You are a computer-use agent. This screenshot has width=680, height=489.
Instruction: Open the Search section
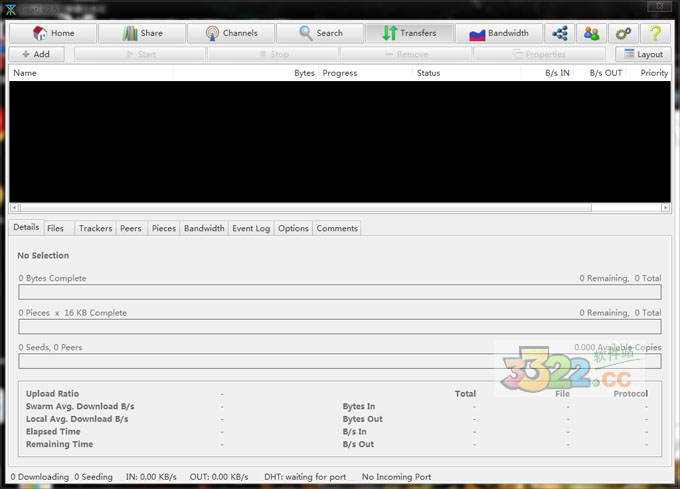click(x=320, y=33)
